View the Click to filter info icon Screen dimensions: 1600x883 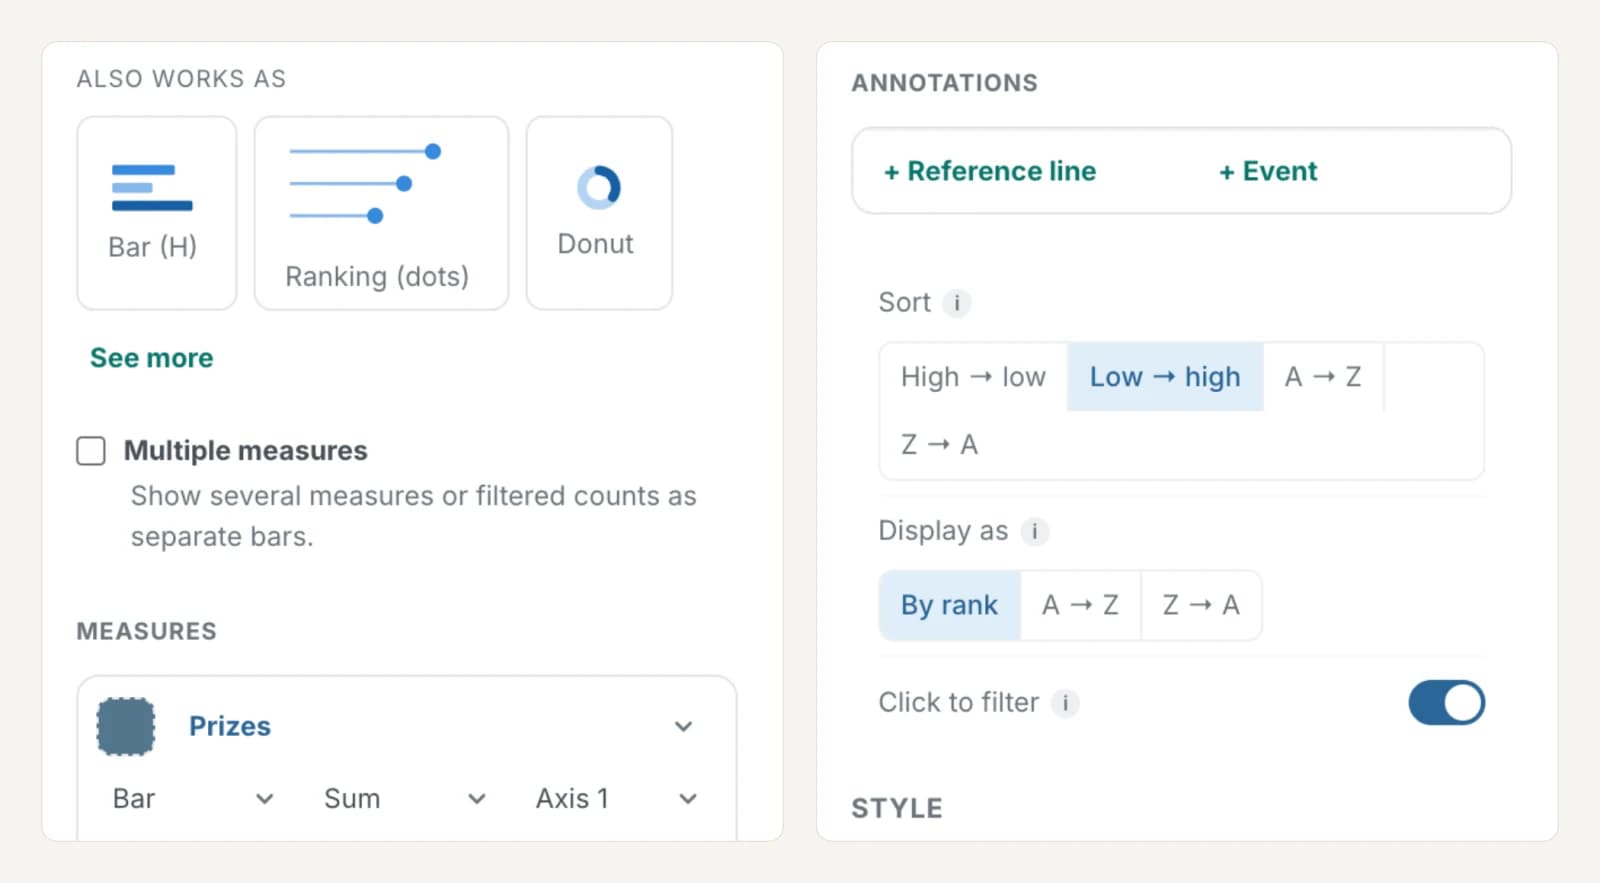[x=1066, y=703]
